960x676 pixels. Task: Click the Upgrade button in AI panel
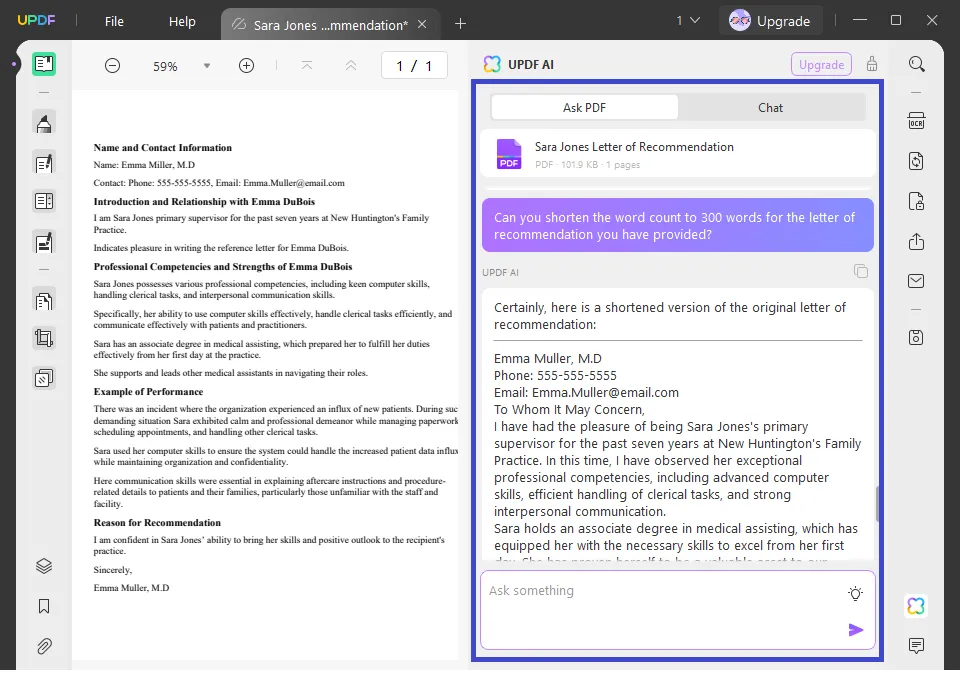(x=821, y=64)
